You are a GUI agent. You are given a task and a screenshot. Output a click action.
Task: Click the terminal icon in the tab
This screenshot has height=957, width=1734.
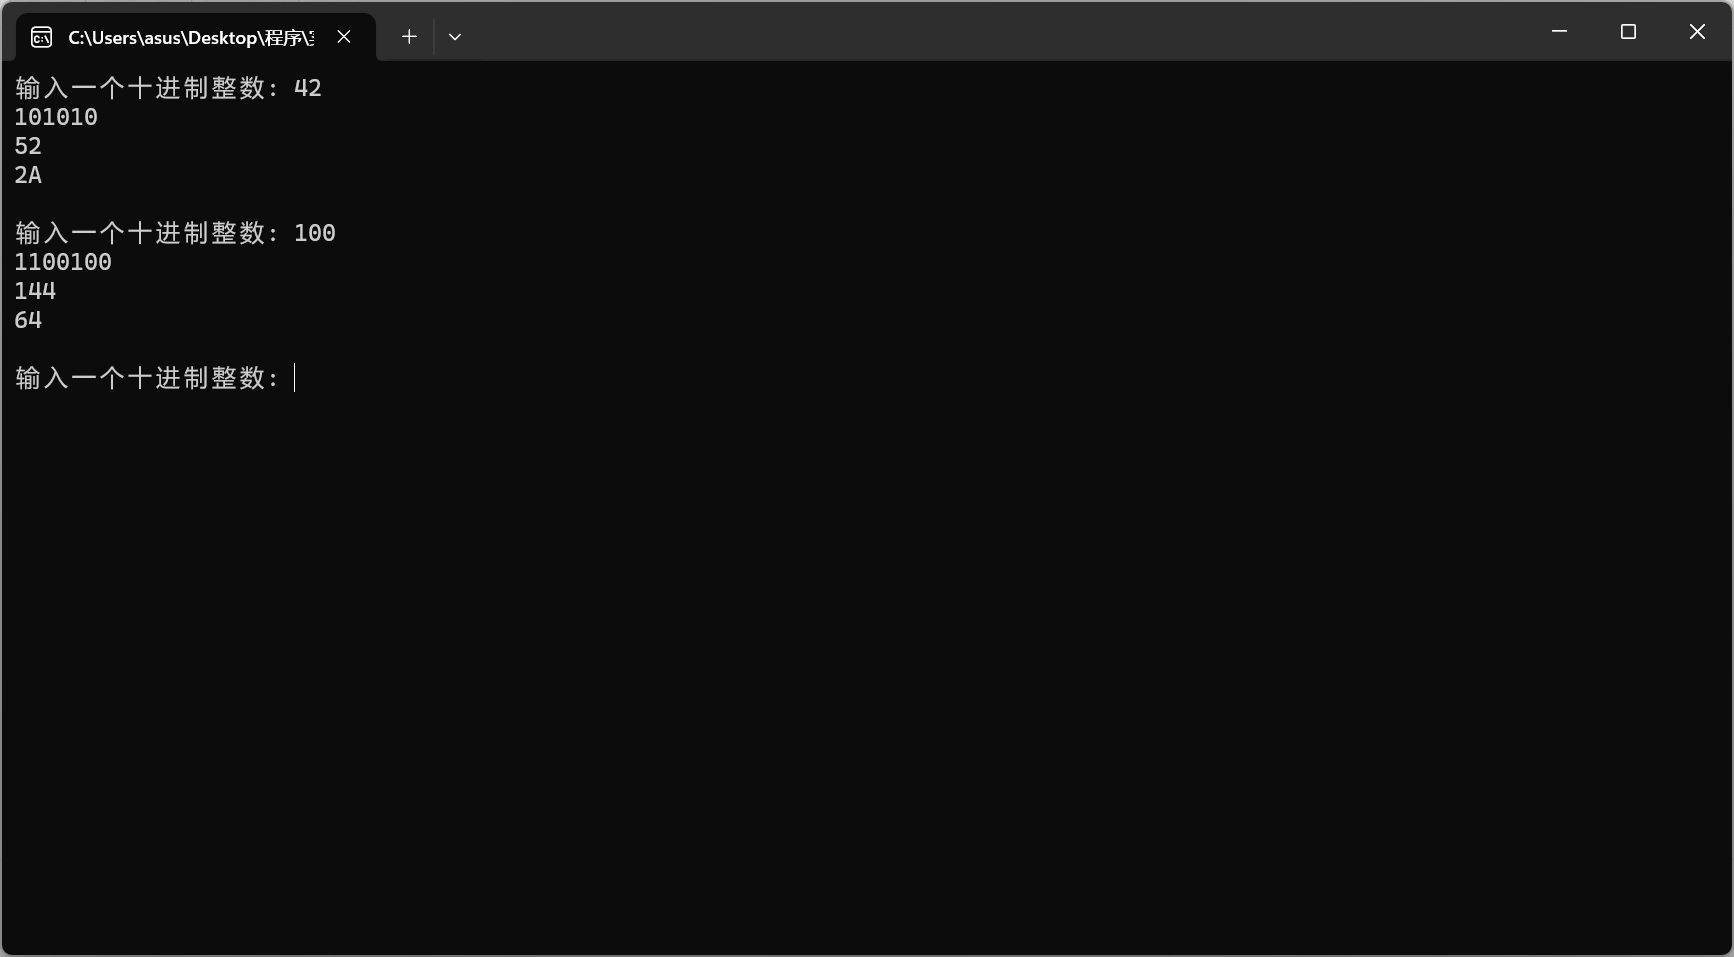41,37
